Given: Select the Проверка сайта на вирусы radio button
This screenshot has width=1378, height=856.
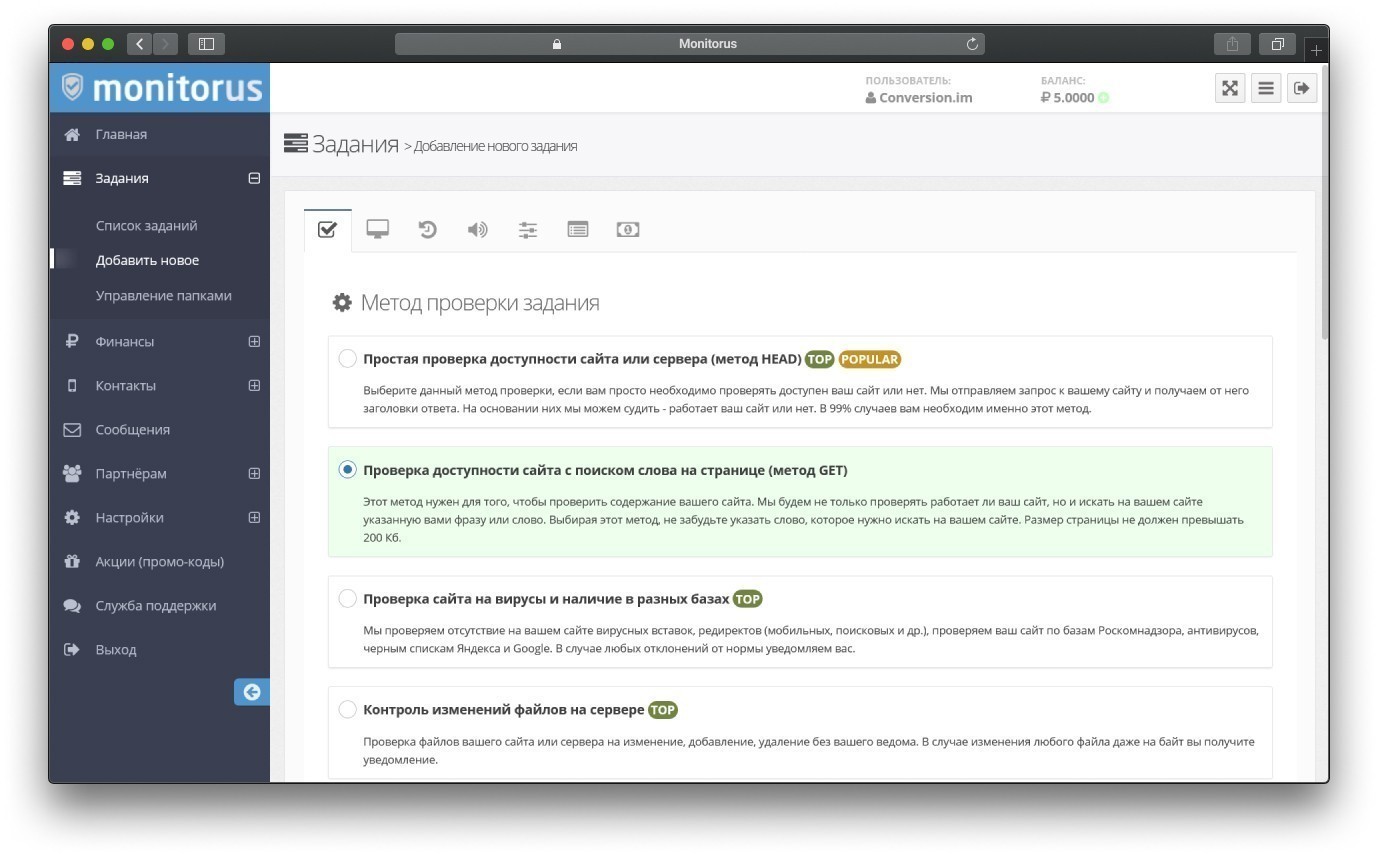Looking at the screenshot, I should point(347,599).
